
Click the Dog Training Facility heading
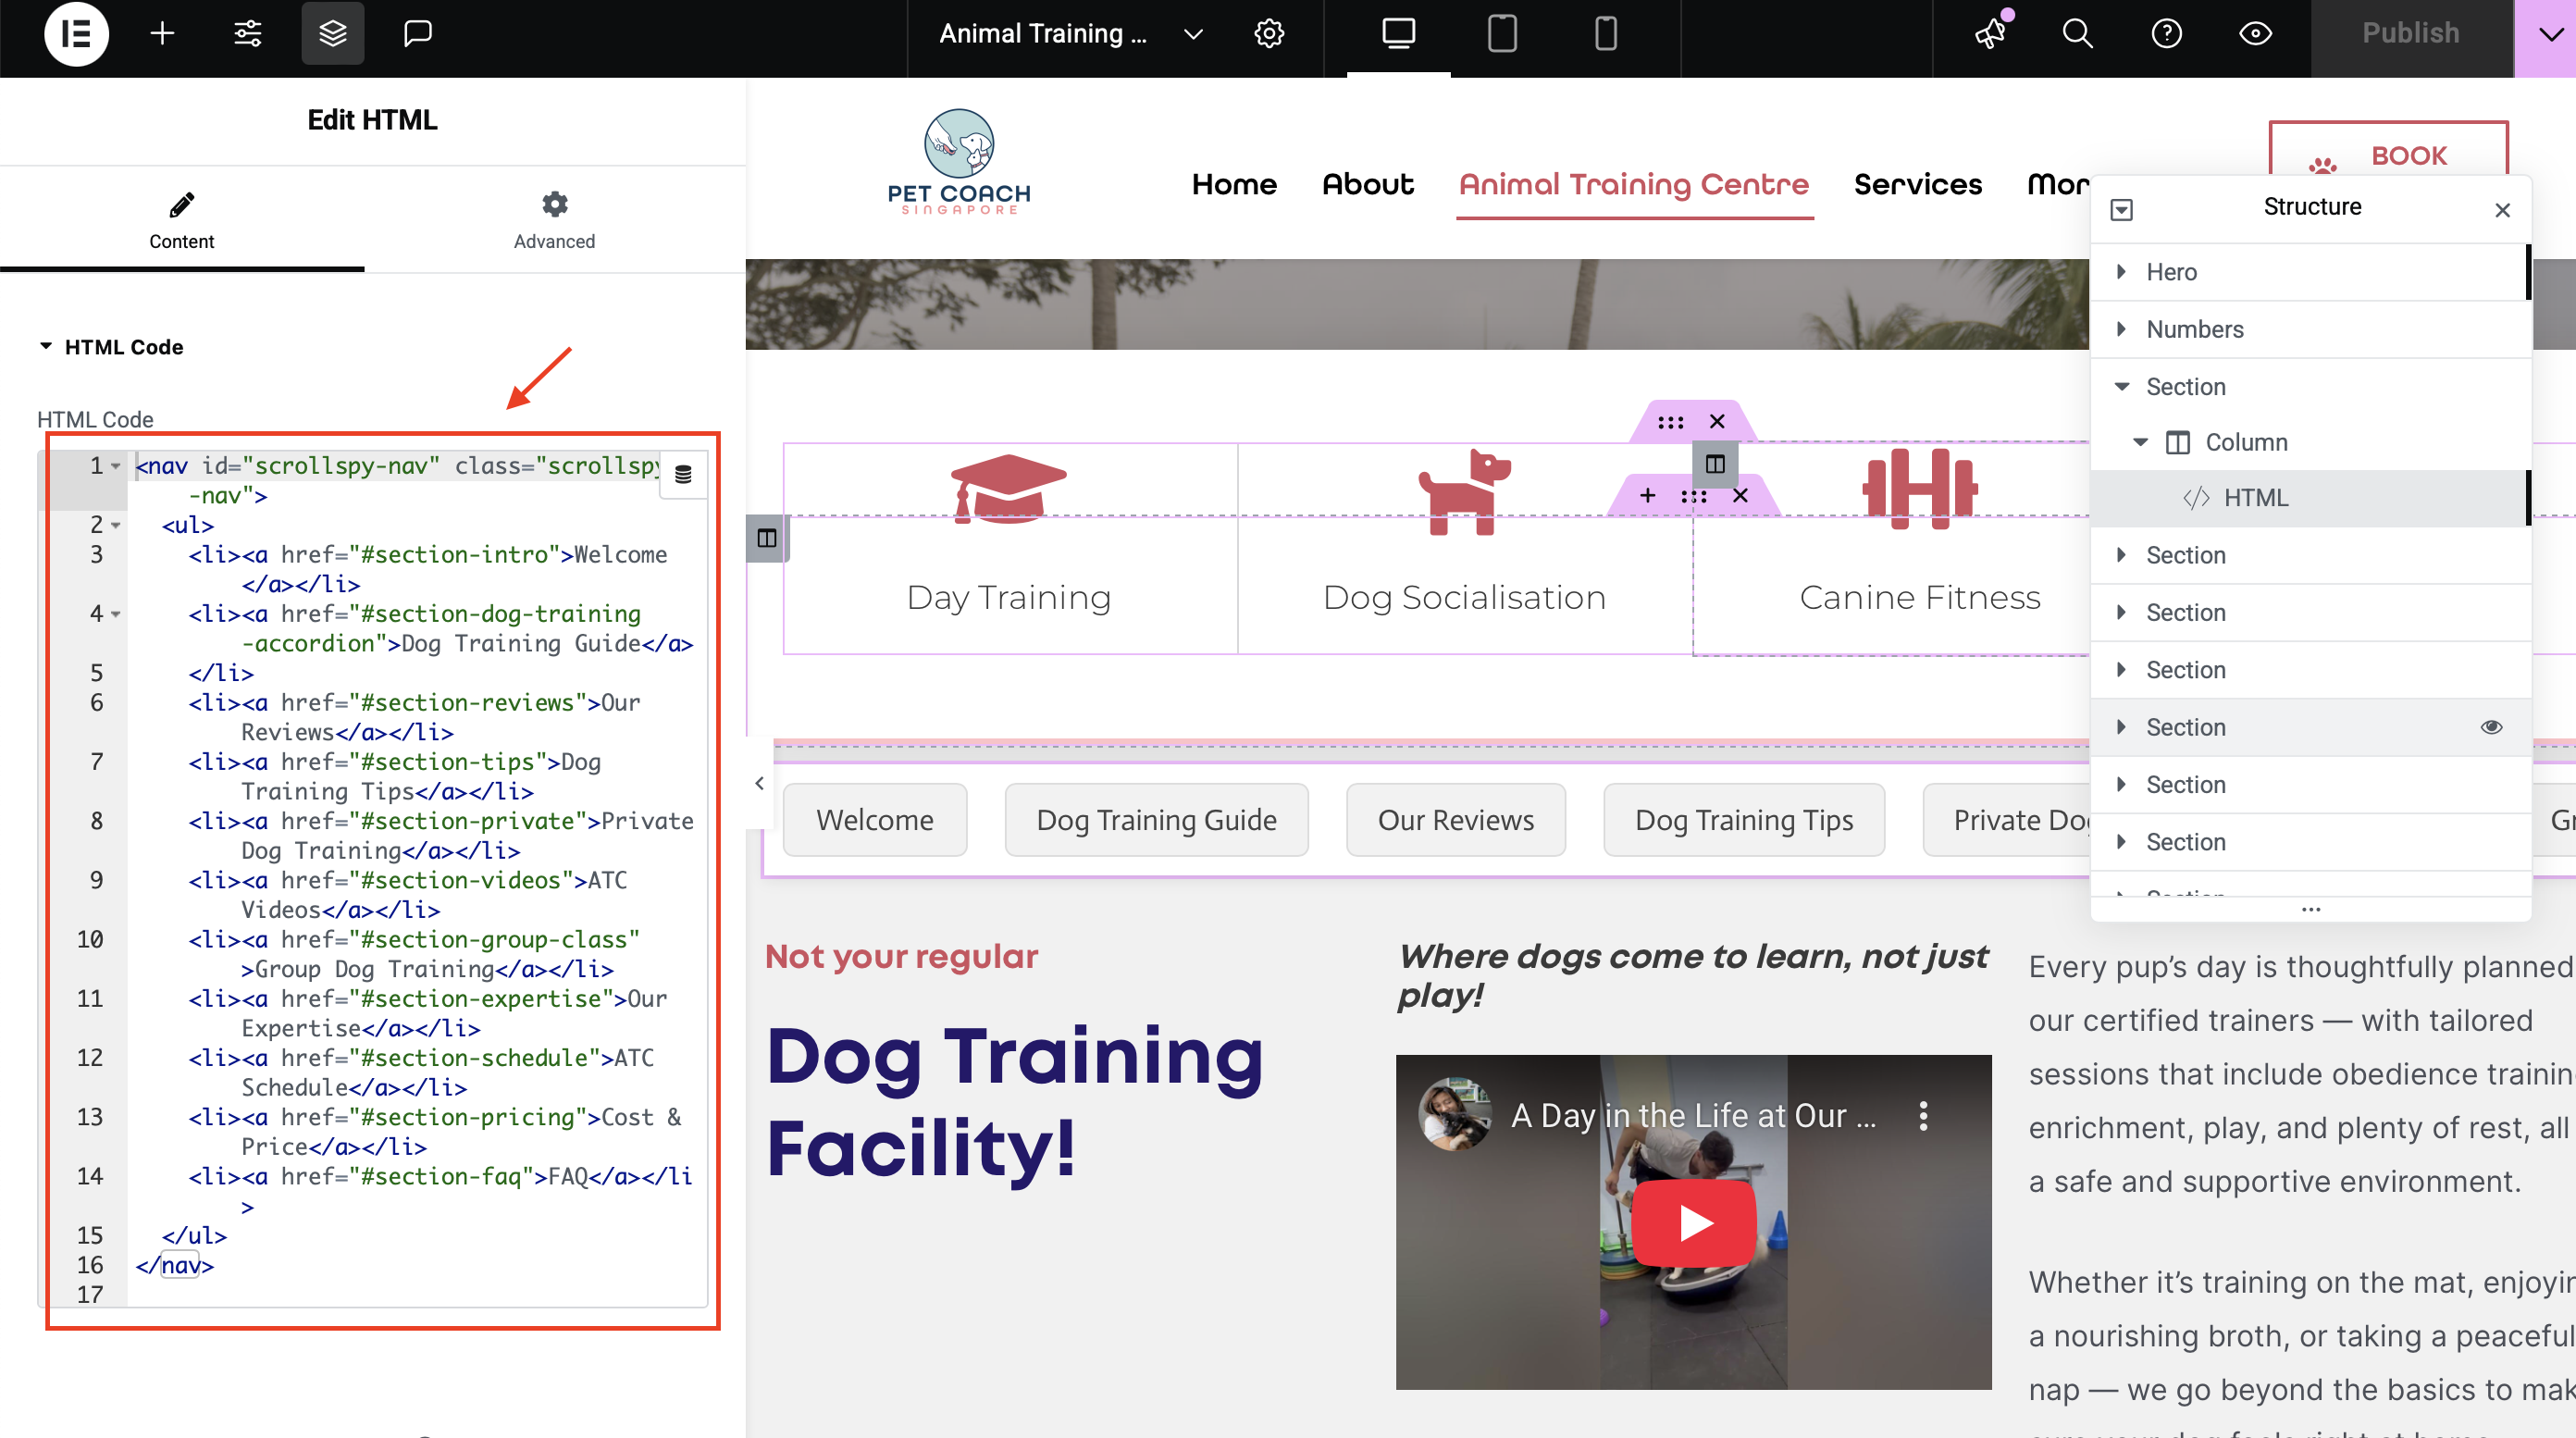[1015, 1101]
